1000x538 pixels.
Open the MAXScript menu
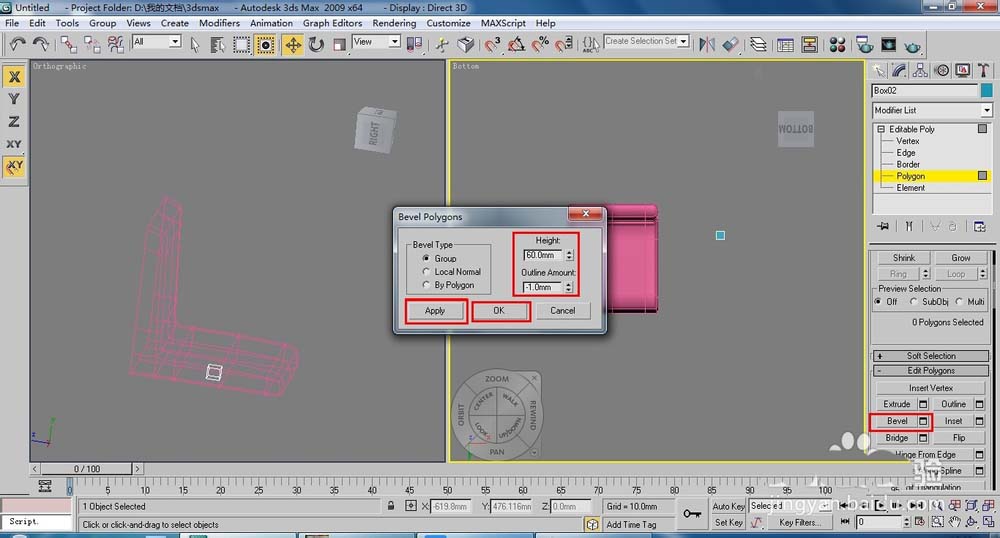coord(503,23)
